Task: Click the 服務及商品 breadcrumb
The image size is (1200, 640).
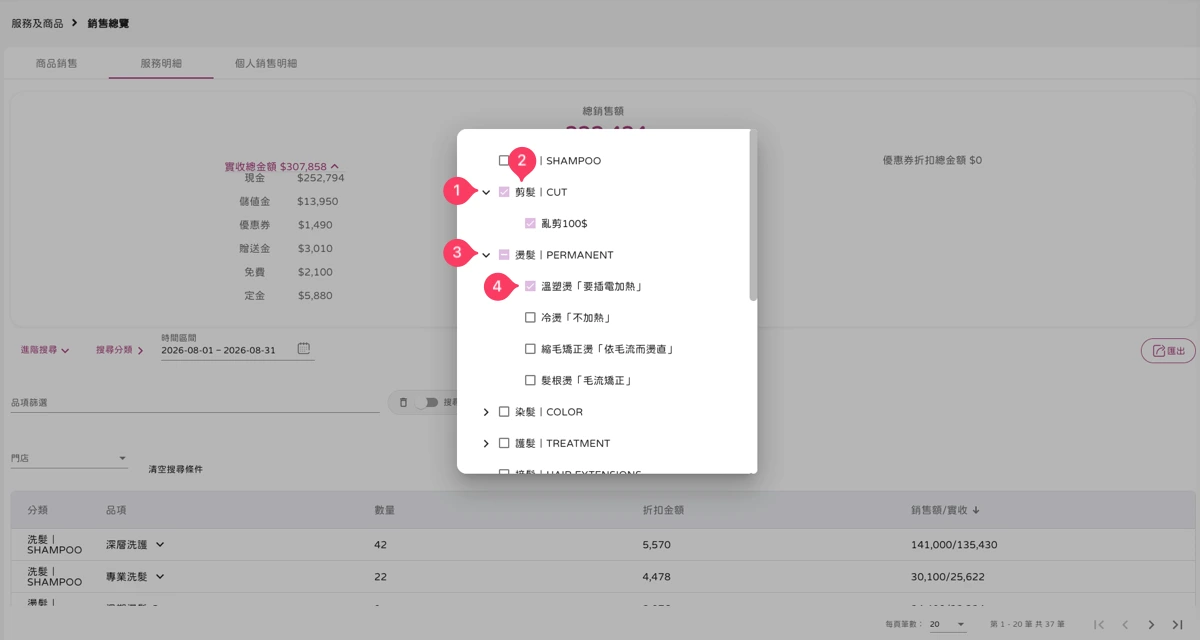Action: (x=37, y=22)
